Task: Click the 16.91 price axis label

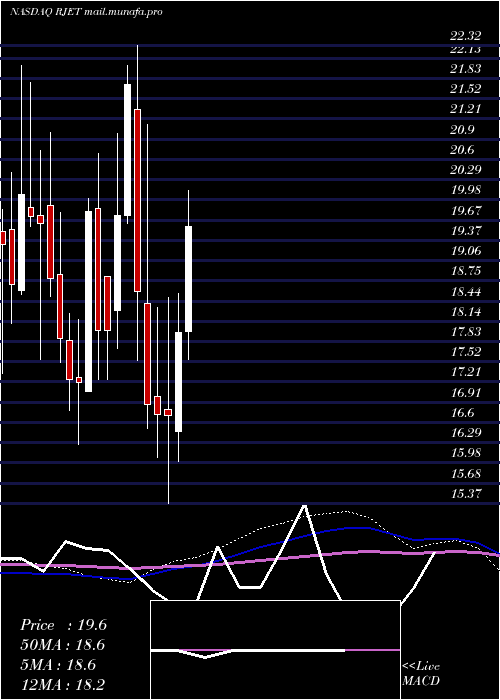Action: [x=465, y=392]
